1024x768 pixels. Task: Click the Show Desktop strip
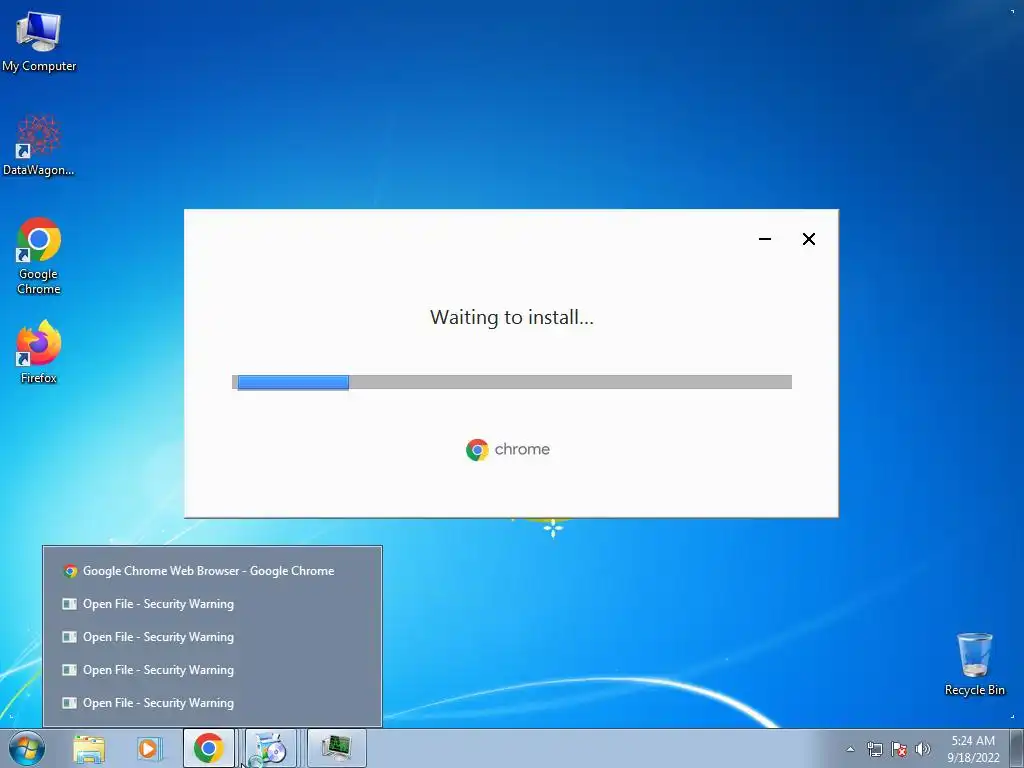pos(1017,748)
